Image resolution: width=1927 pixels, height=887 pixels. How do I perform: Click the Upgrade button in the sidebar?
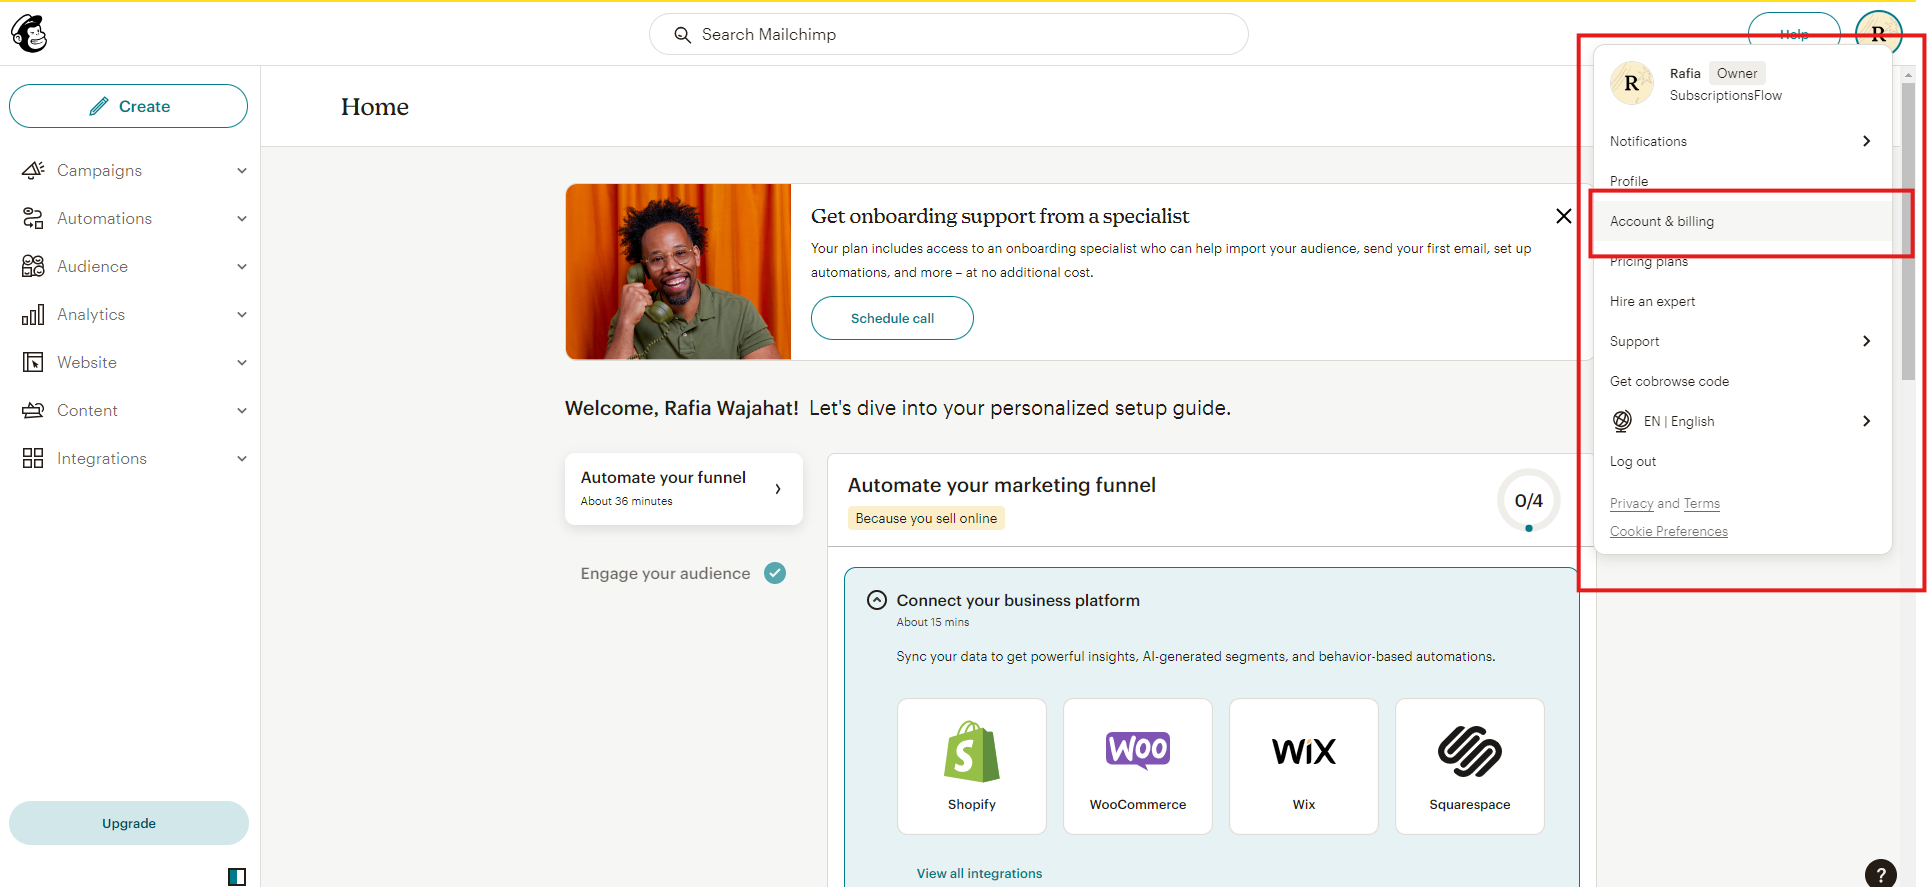coord(129,823)
